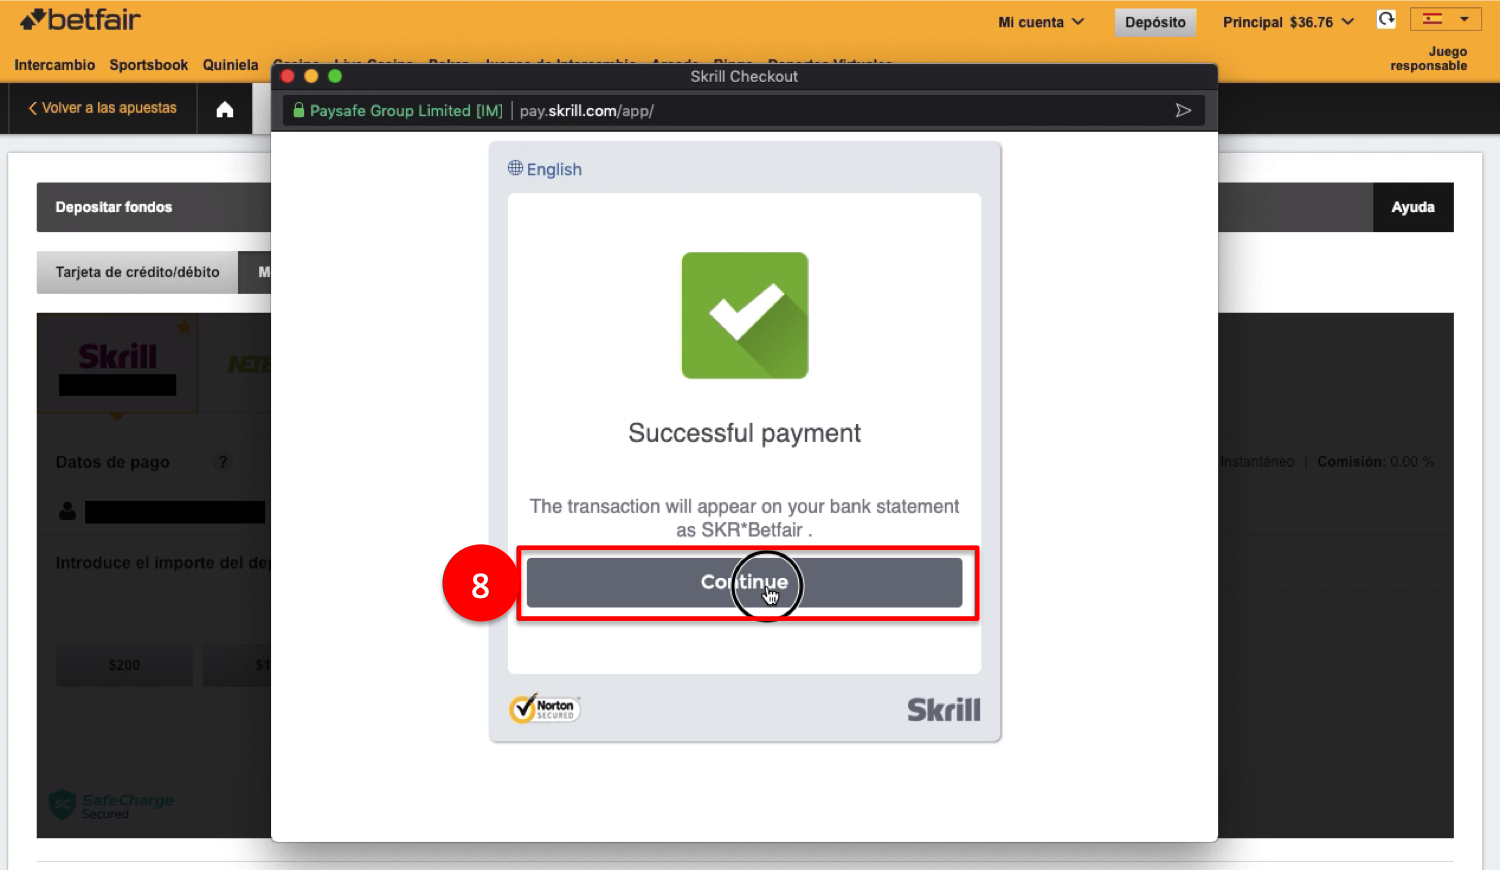The image size is (1500, 871).
Task: Refresh the balance with the reload icon
Action: 1386,19
